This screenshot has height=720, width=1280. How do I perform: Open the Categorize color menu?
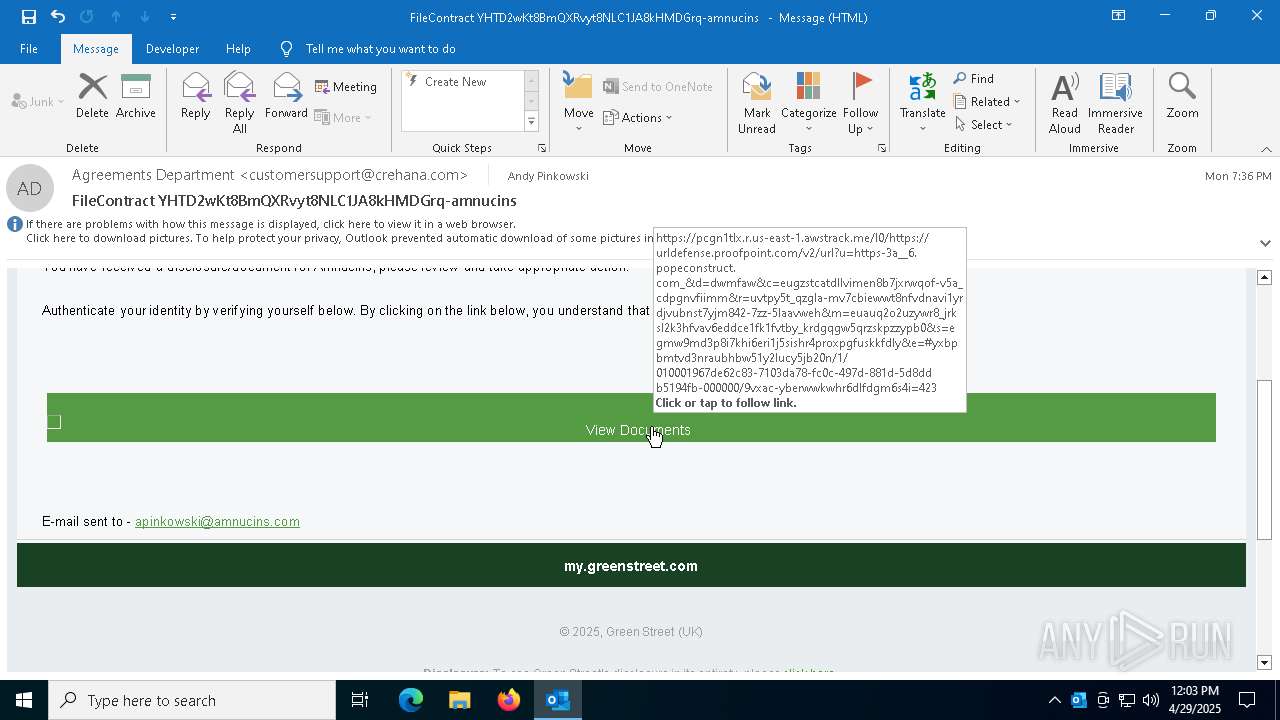point(808,102)
